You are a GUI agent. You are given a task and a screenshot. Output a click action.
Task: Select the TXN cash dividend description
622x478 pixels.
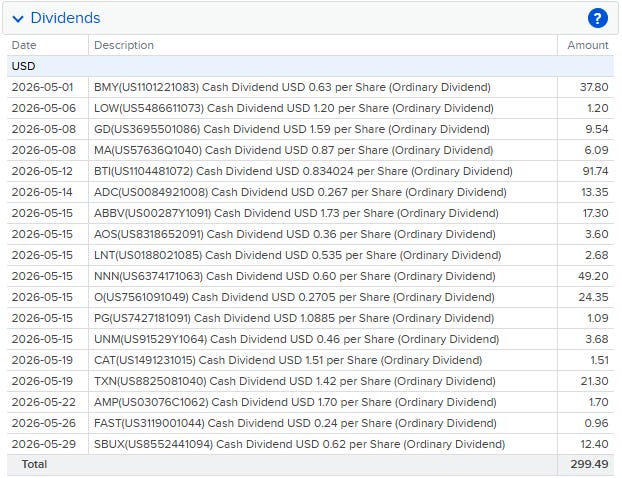pyautogui.click(x=295, y=382)
